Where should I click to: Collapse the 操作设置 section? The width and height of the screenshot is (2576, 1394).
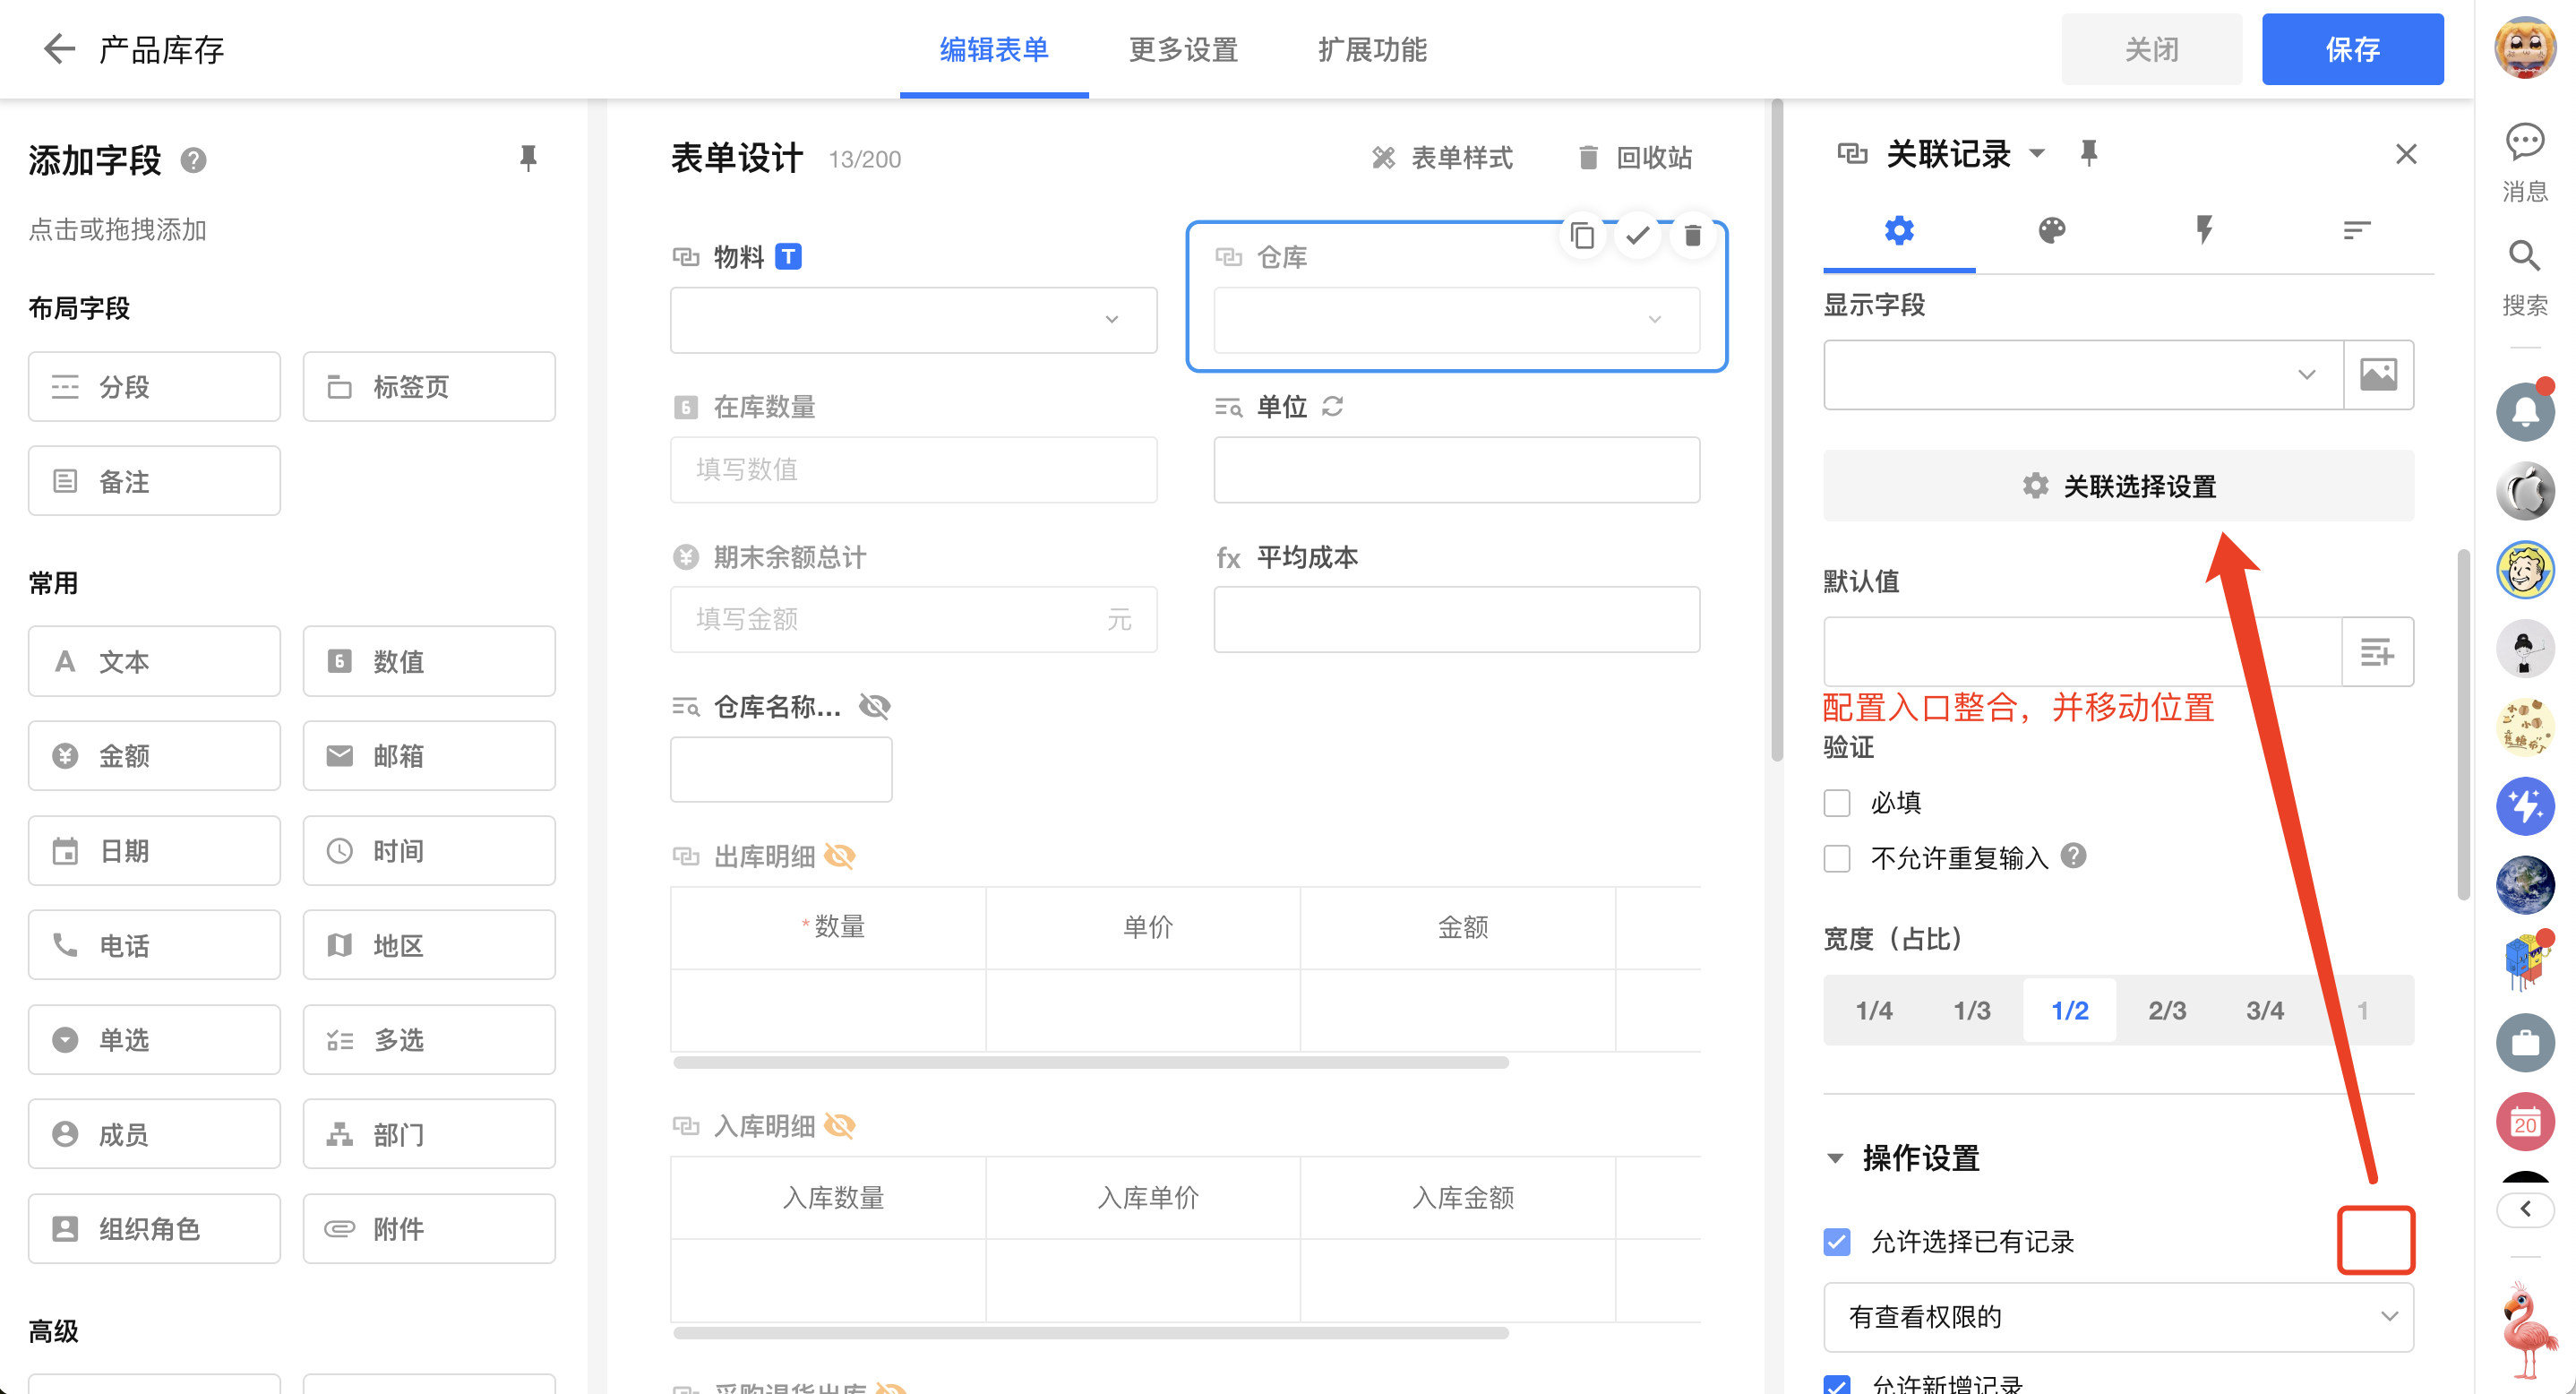click(1835, 1158)
